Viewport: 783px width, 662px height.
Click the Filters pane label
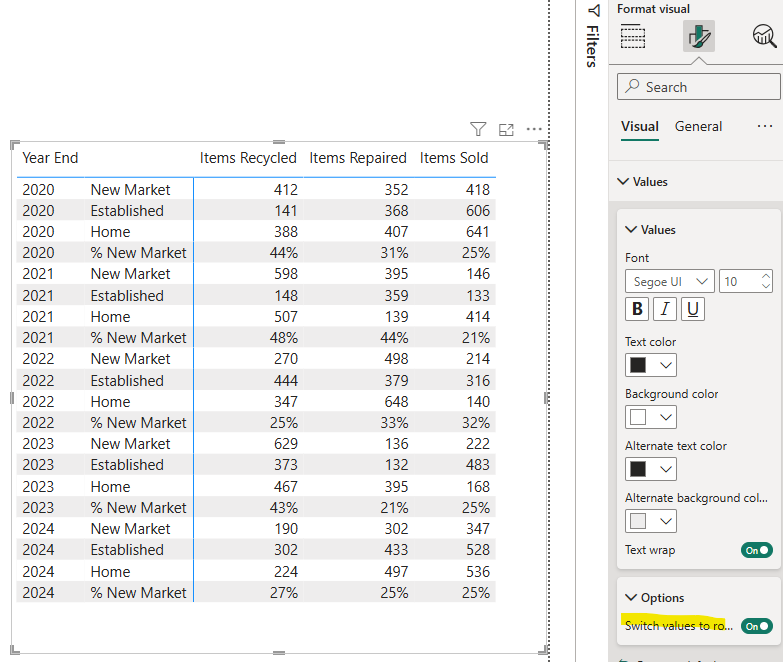pyautogui.click(x=592, y=46)
